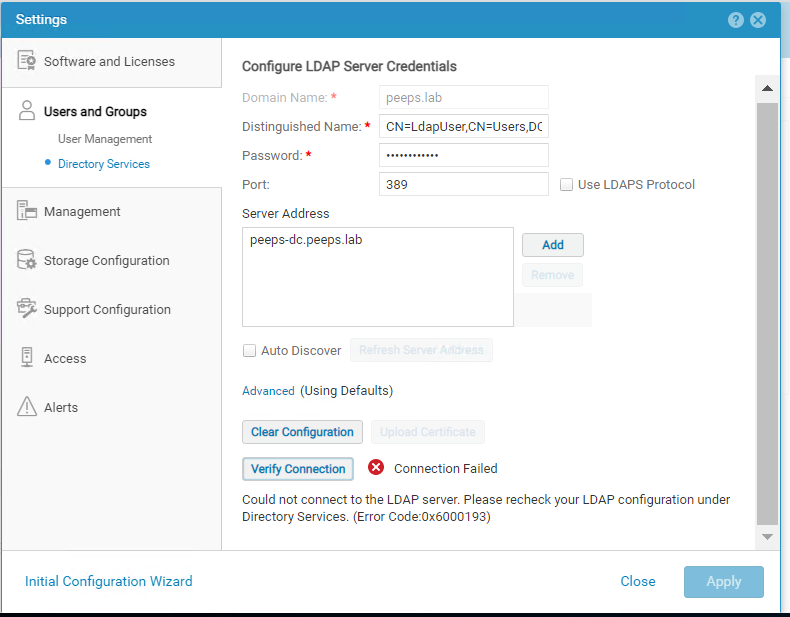Add a server address with Add button

552,245
